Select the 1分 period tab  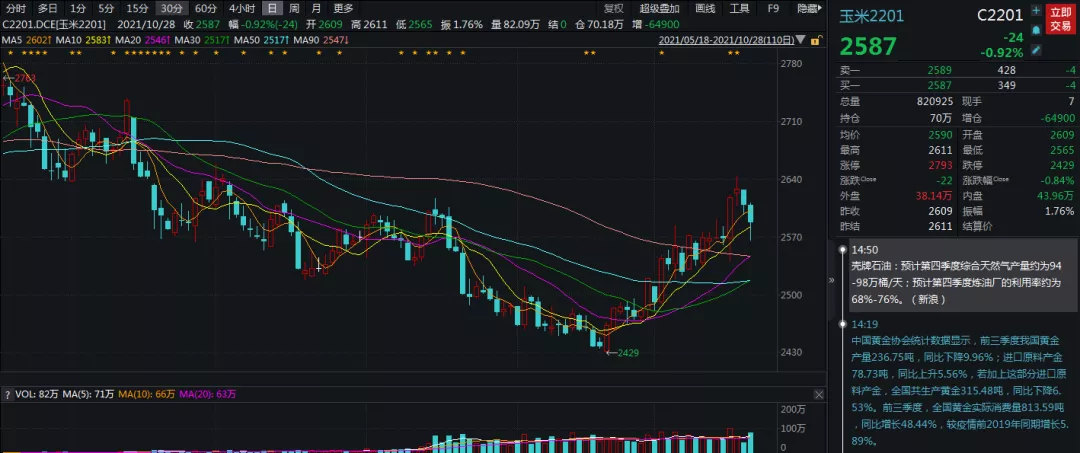click(78, 9)
